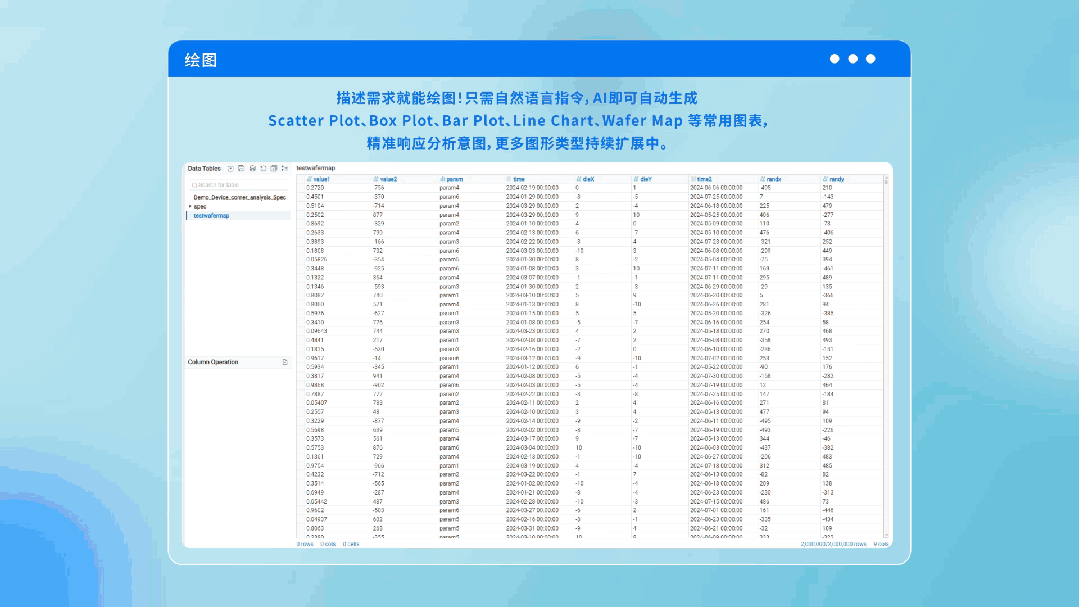Click the Column Operation panel icon

pyautogui.click(x=285, y=362)
